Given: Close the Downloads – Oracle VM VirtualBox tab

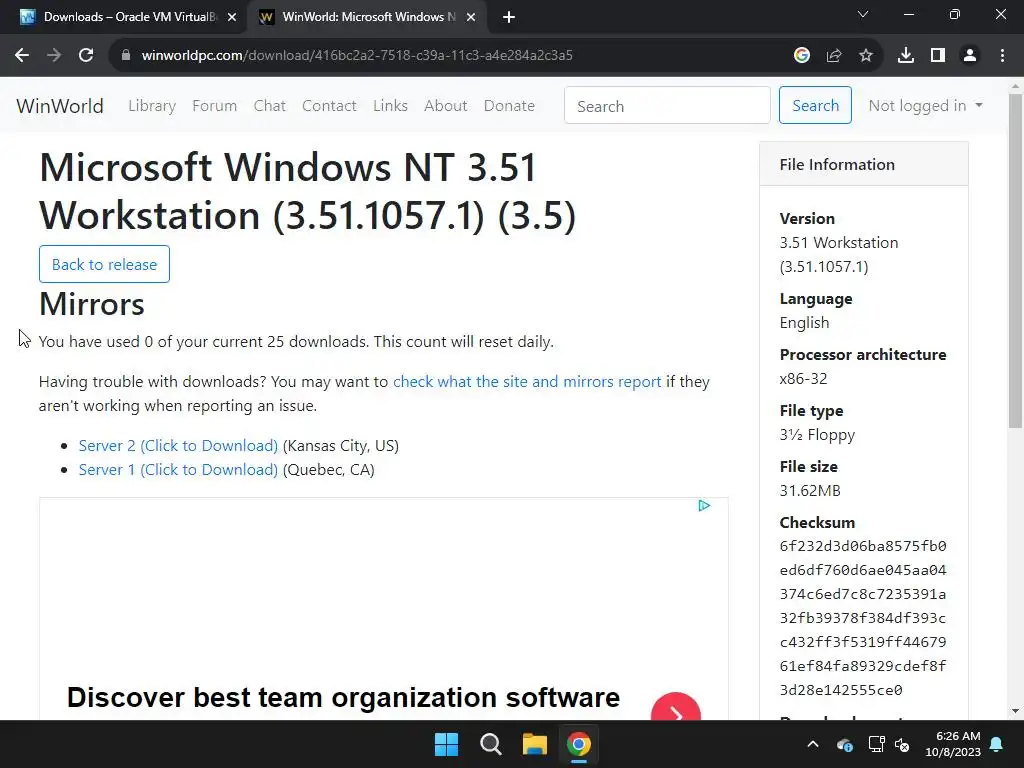Looking at the screenshot, I should pos(232,17).
